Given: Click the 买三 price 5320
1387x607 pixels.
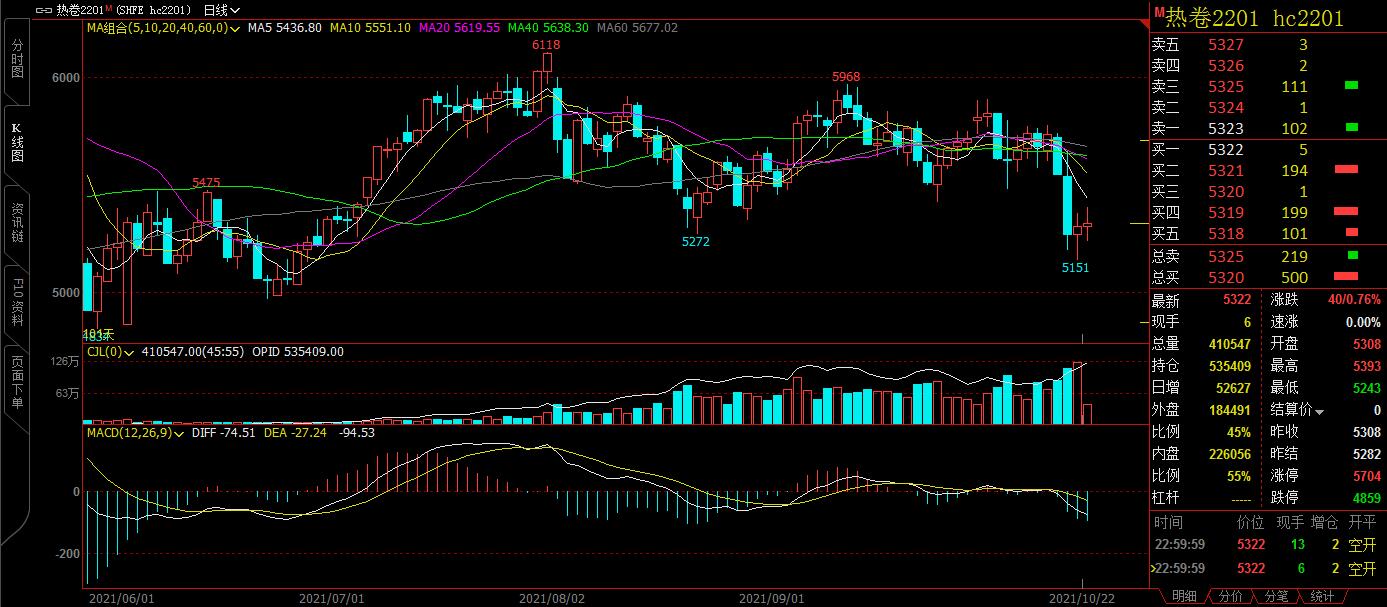Looking at the screenshot, I should tap(1226, 192).
